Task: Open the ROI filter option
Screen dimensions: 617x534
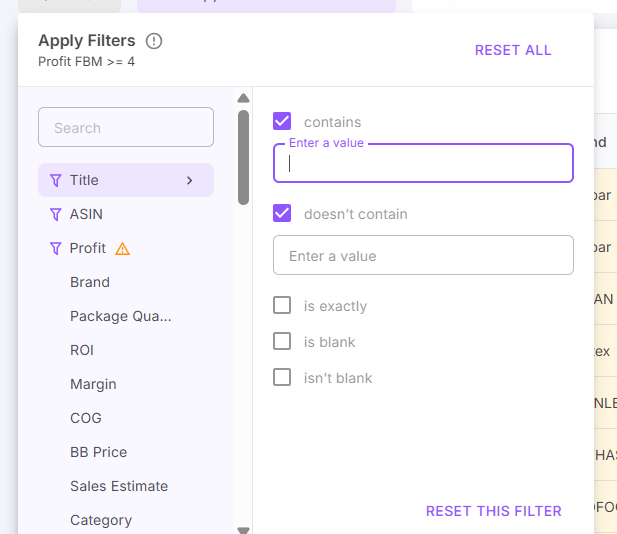Action: [84, 350]
